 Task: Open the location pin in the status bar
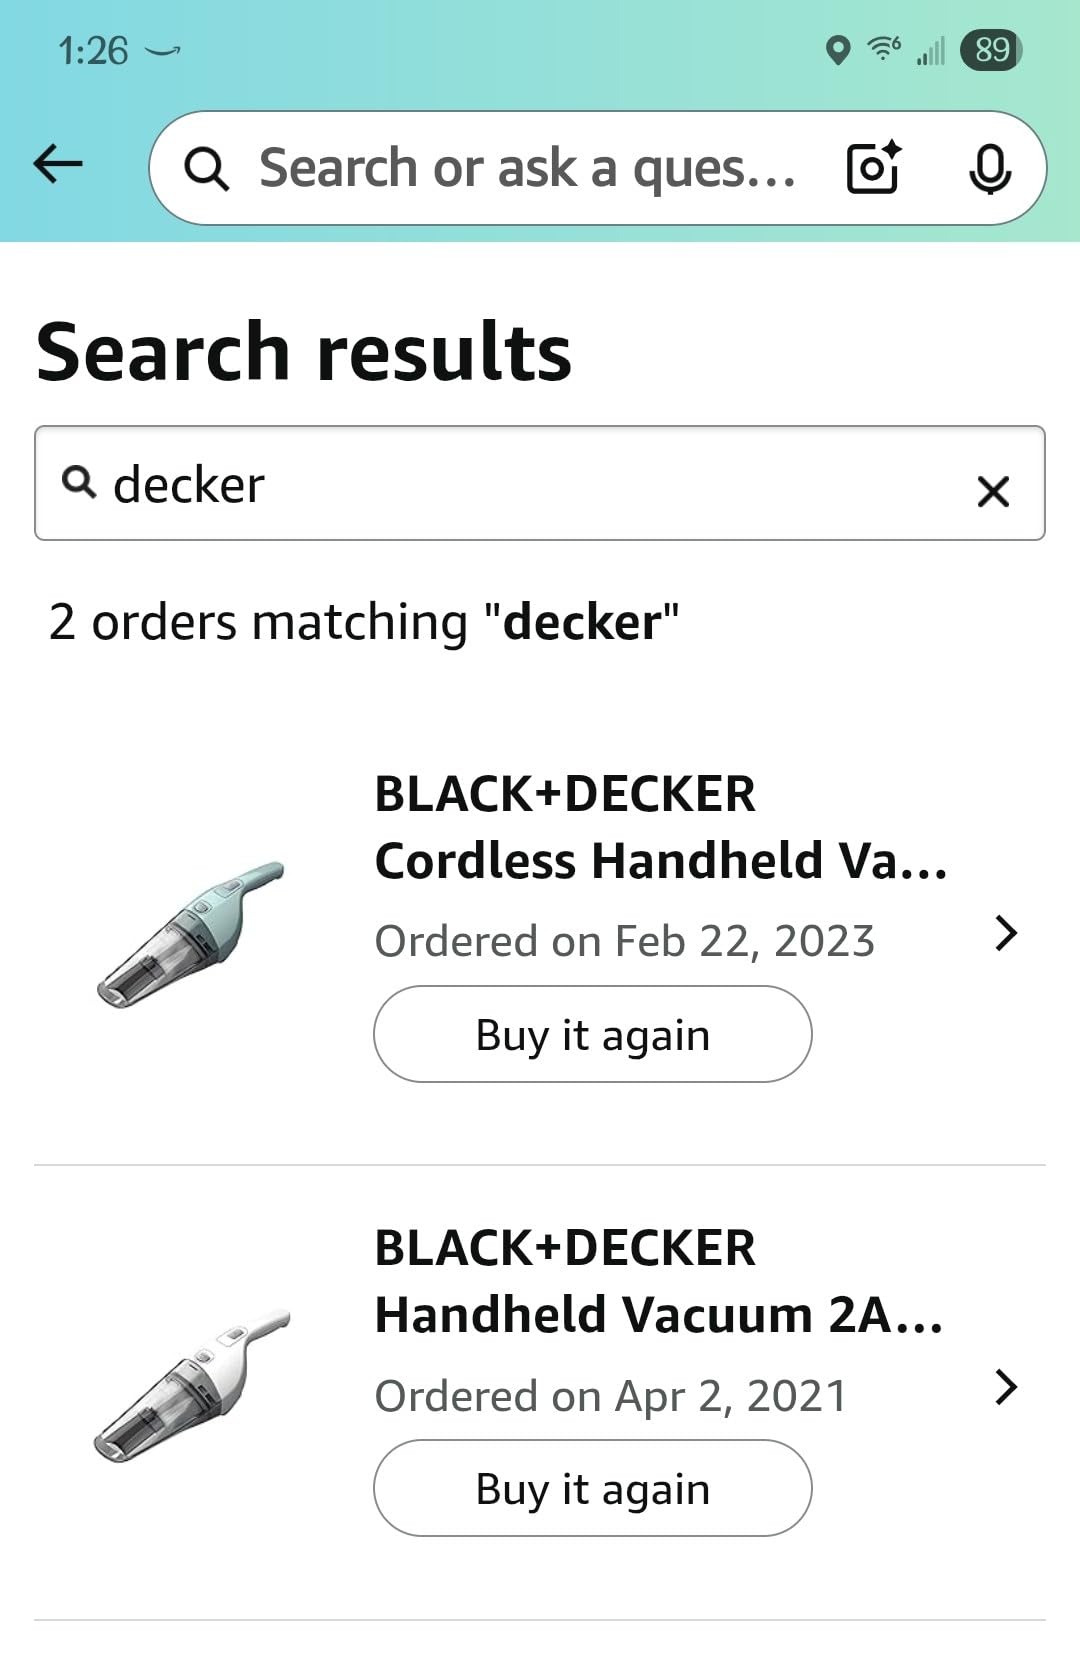coord(836,48)
